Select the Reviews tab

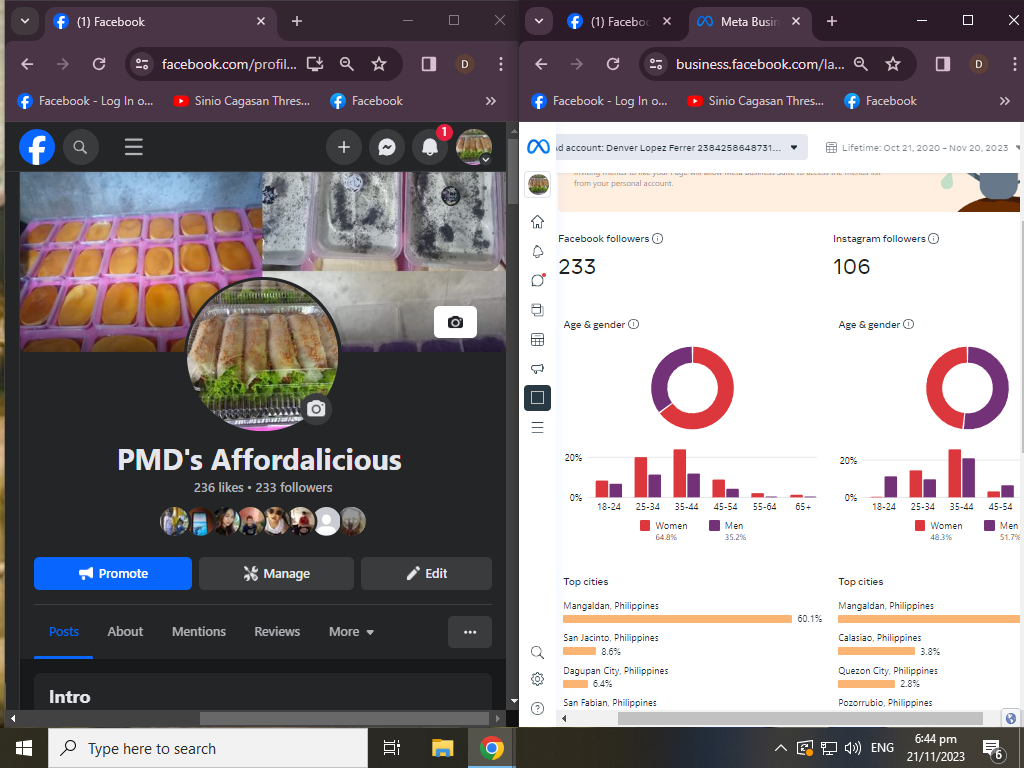point(277,631)
